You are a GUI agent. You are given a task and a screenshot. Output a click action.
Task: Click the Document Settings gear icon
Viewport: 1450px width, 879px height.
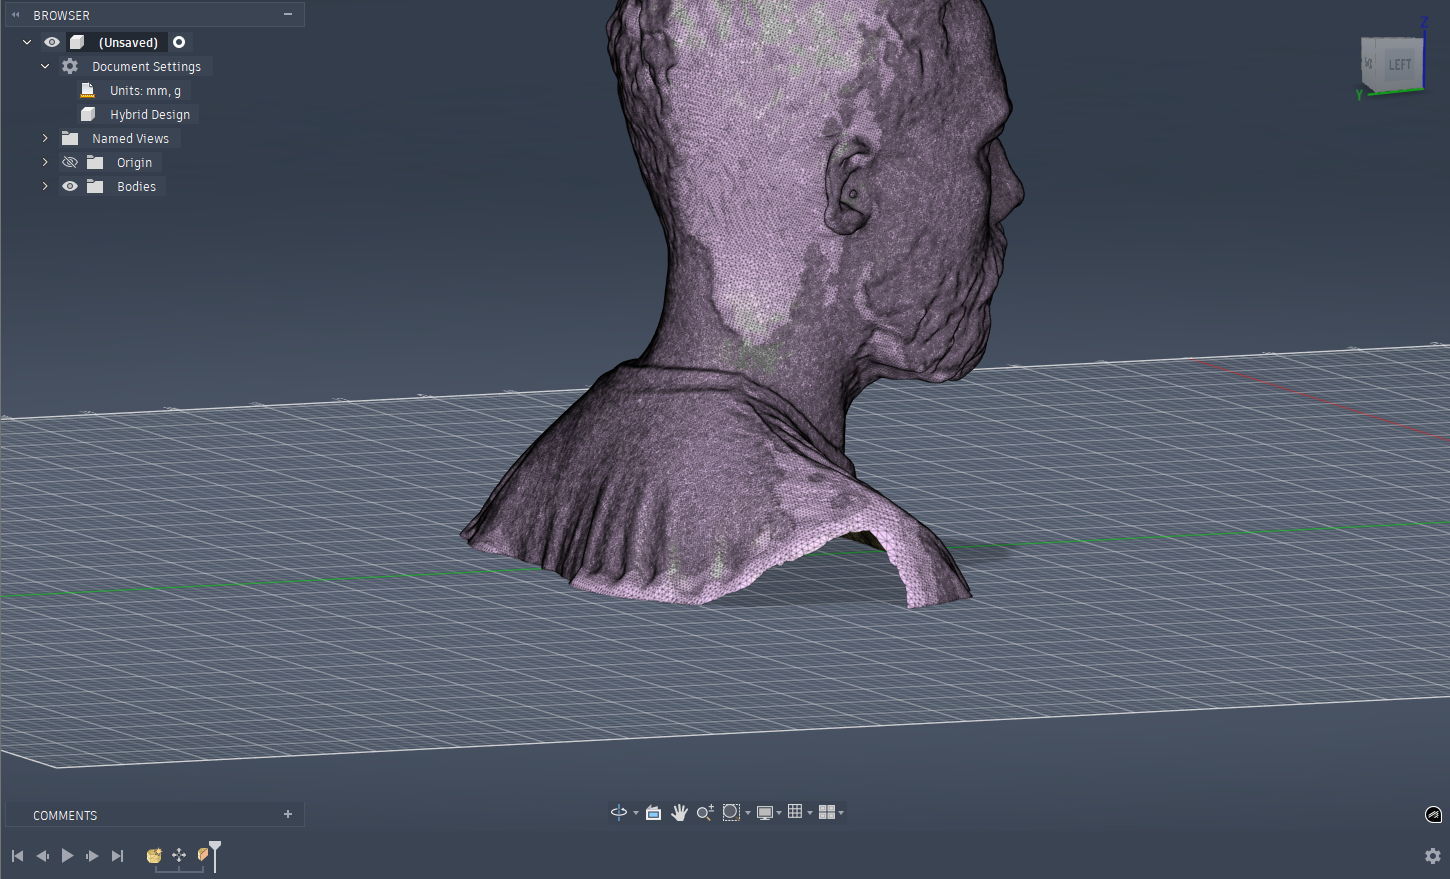(68, 66)
